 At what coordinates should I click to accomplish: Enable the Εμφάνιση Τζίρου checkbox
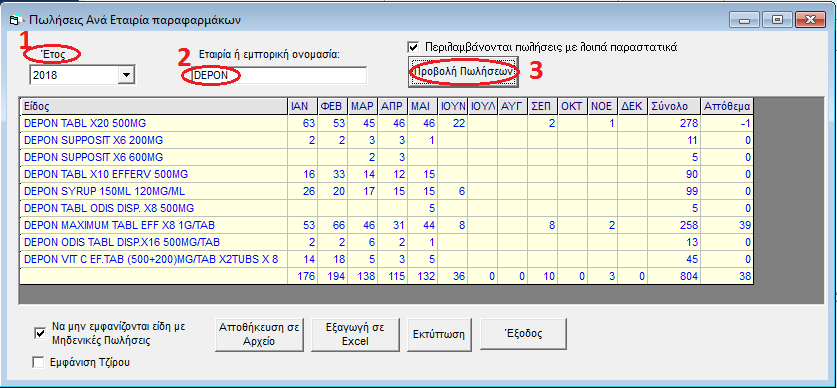tap(39, 362)
